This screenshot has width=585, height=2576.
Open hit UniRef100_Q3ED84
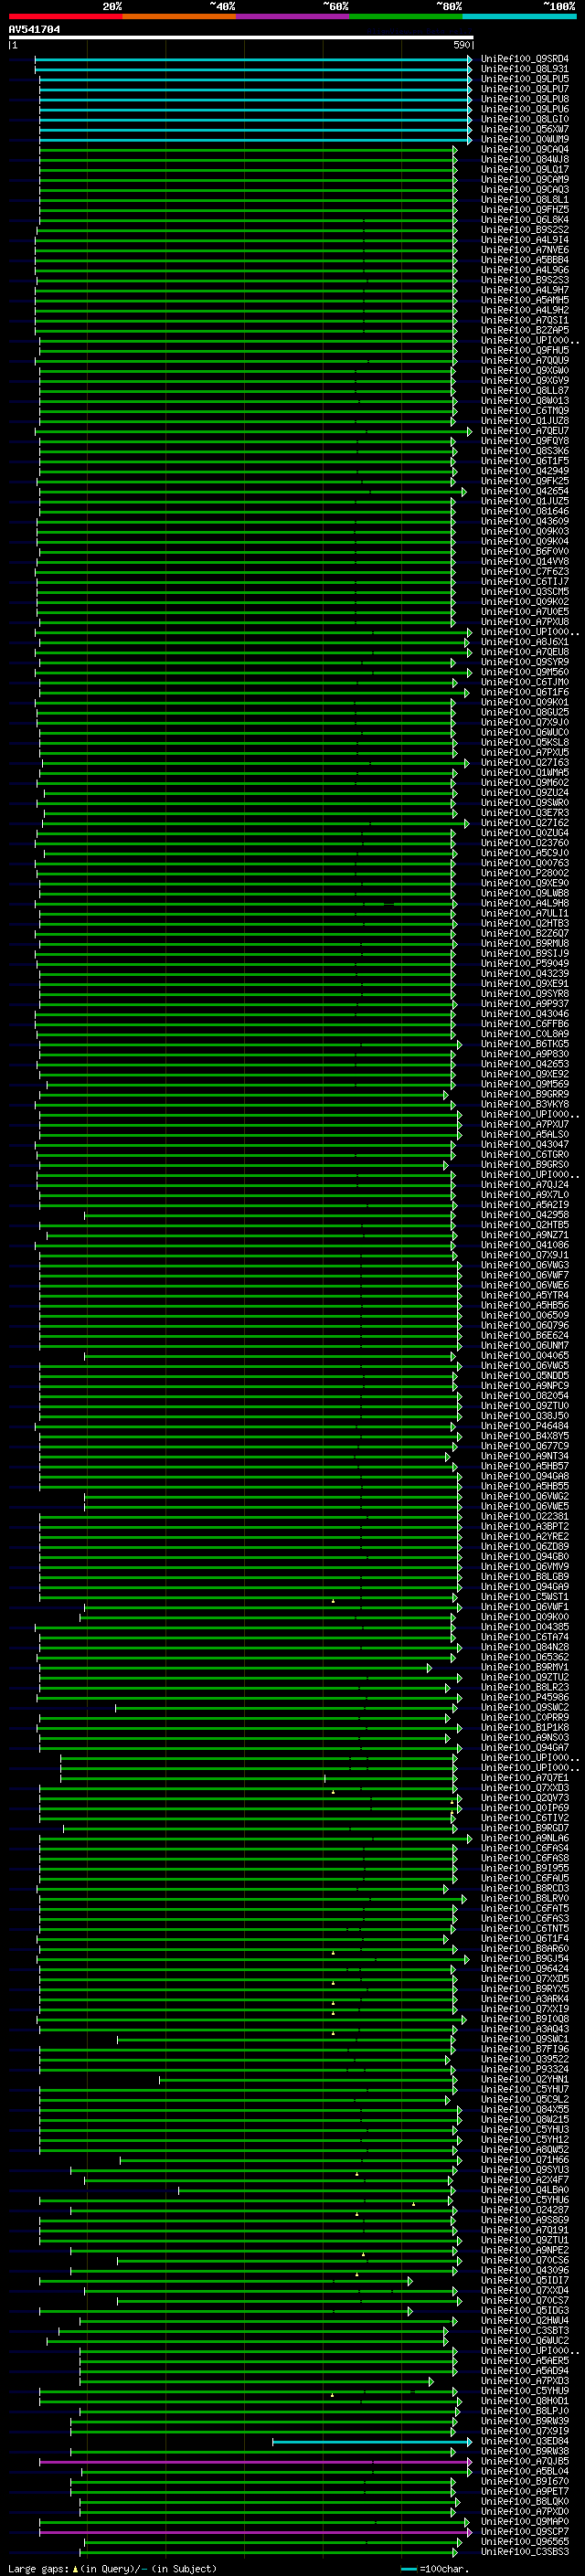[x=524, y=2441]
